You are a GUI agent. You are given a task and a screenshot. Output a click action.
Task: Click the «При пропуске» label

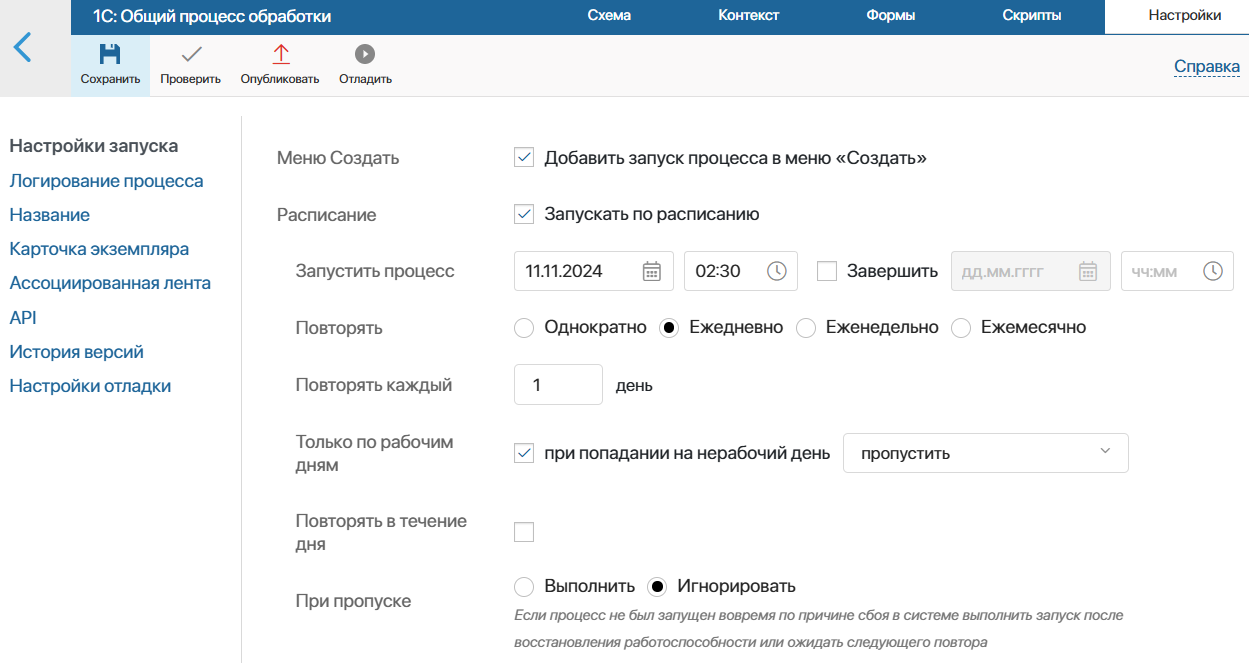point(353,601)
